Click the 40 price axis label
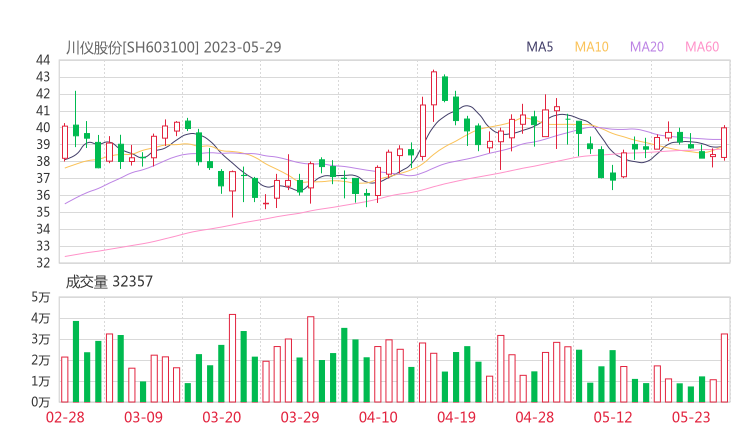 tap(43, 127)
